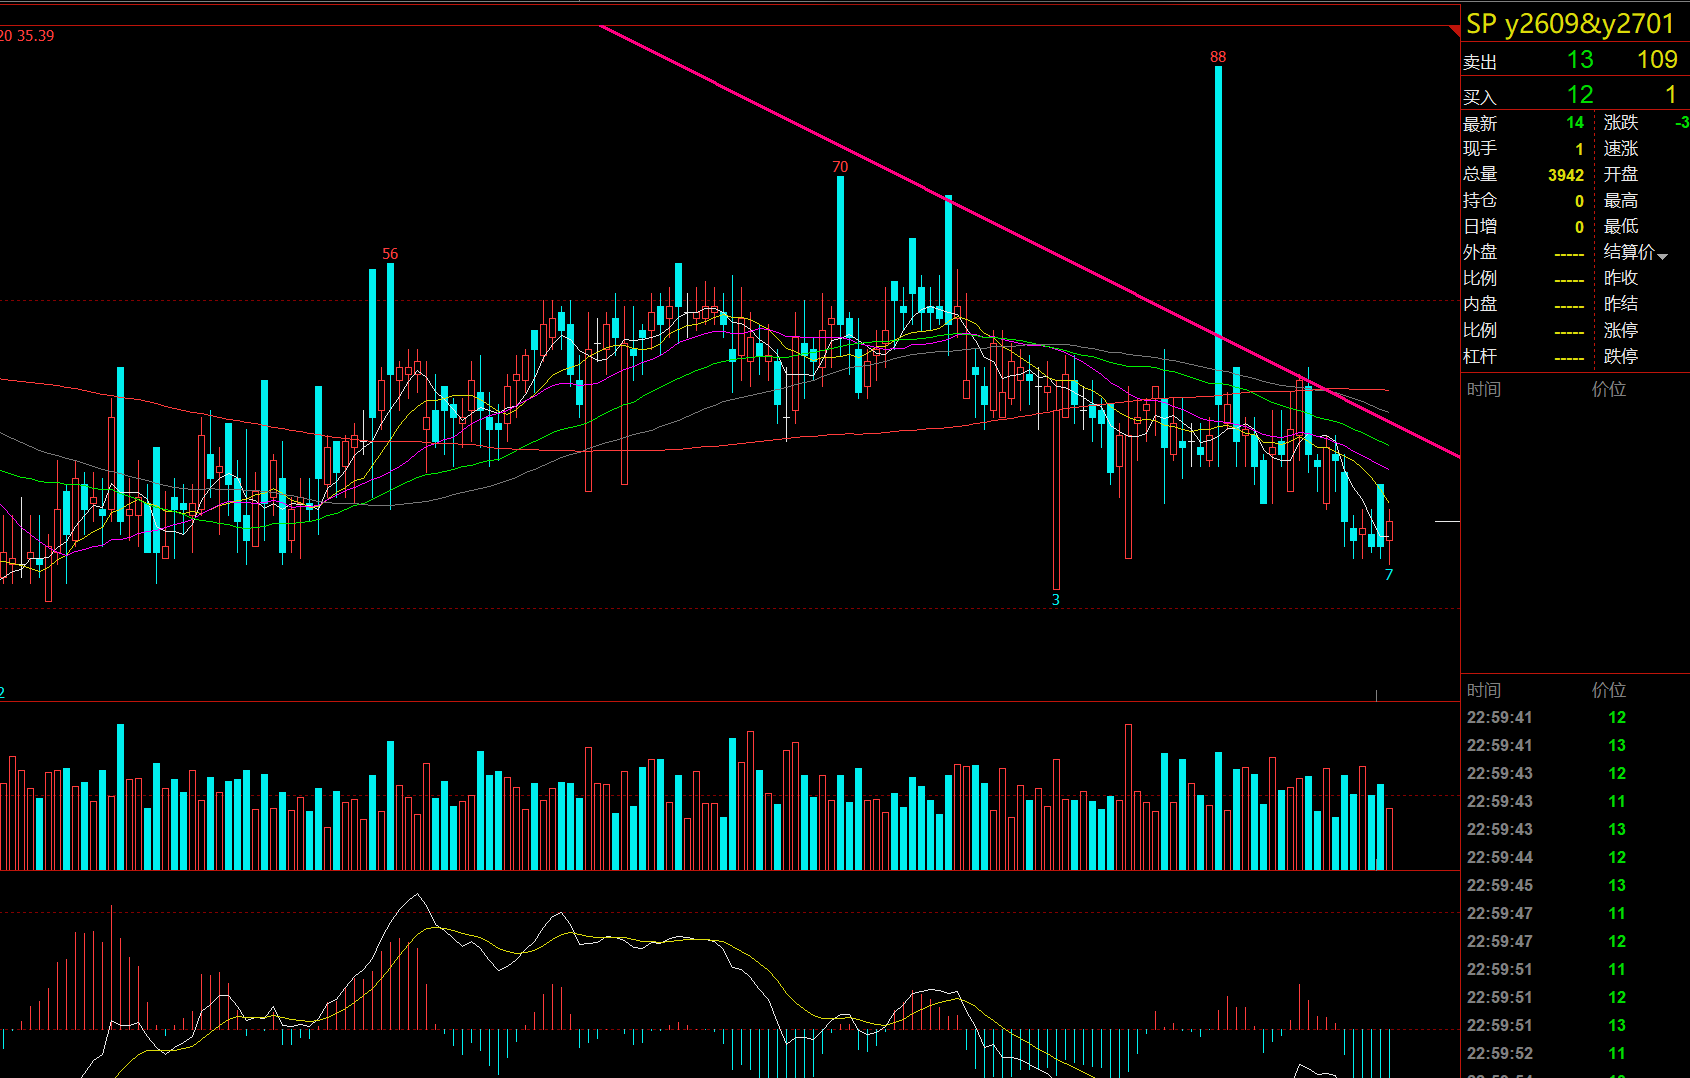Click the 买入 price 12
The image size is (1690, 1078).
click(x=1580, y=95)
